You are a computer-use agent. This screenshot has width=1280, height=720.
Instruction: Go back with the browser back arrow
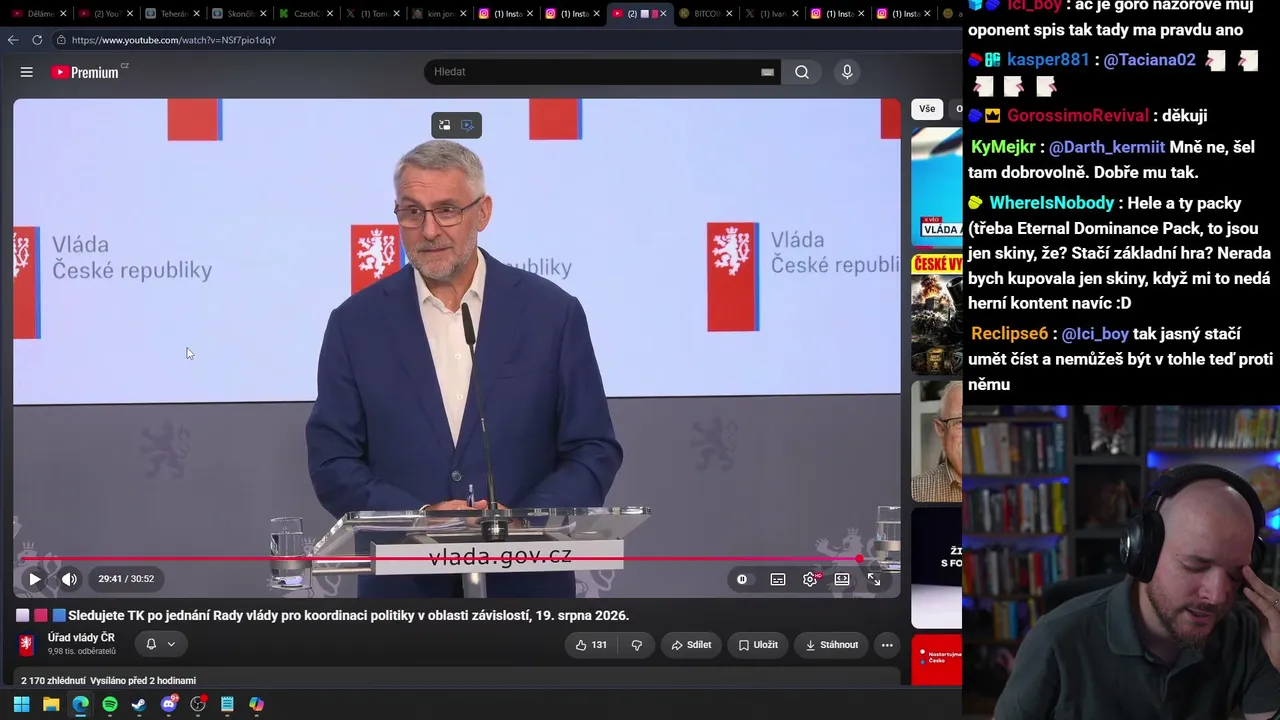(x=13, y=40)
